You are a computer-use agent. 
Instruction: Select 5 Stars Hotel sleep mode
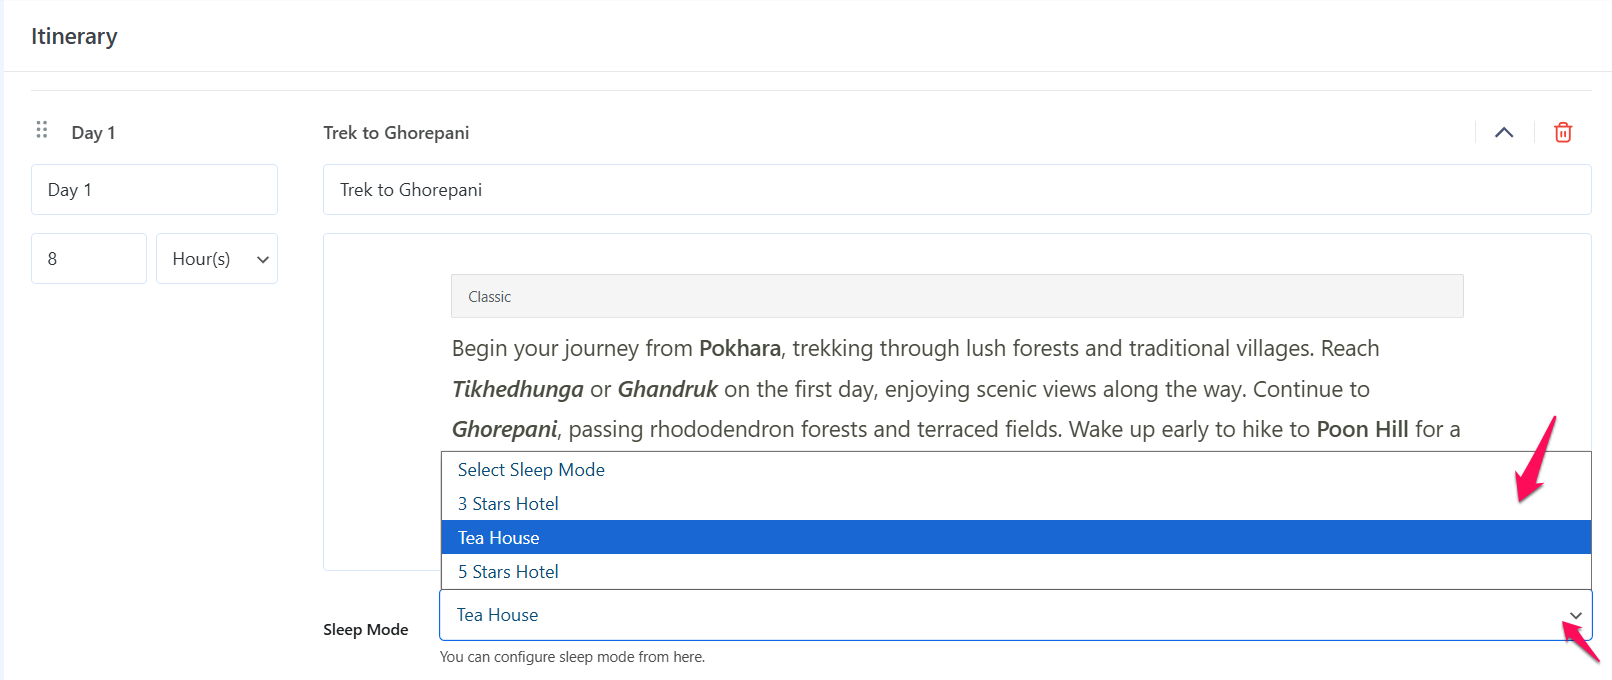coord(508,572)
